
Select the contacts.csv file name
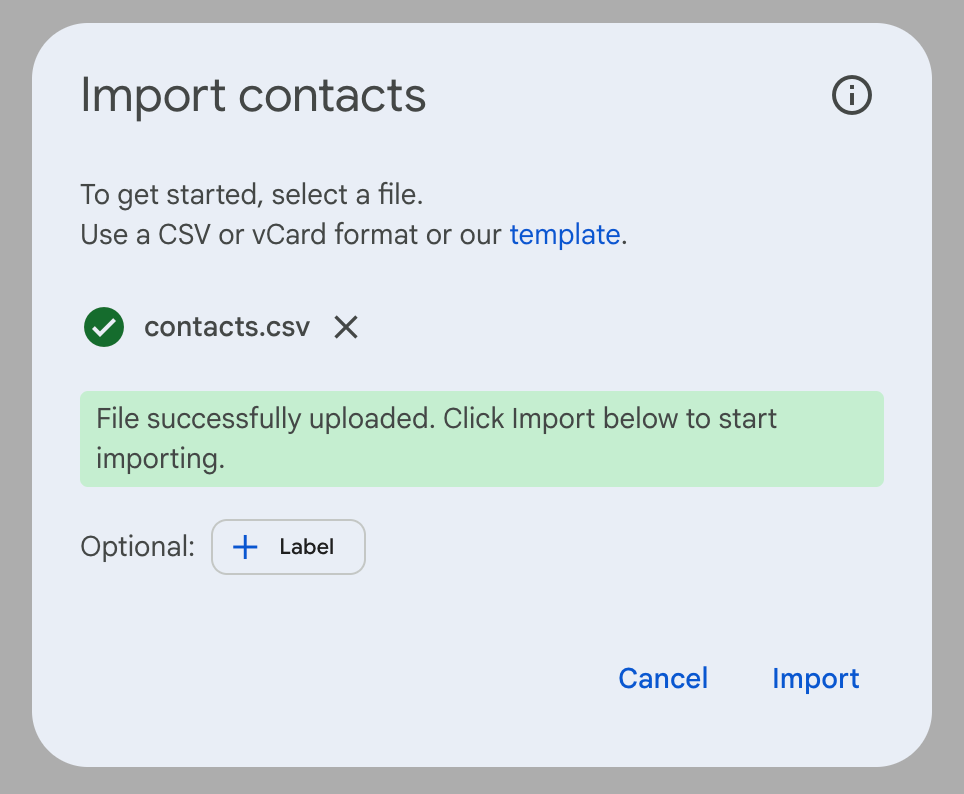(227, 327)
